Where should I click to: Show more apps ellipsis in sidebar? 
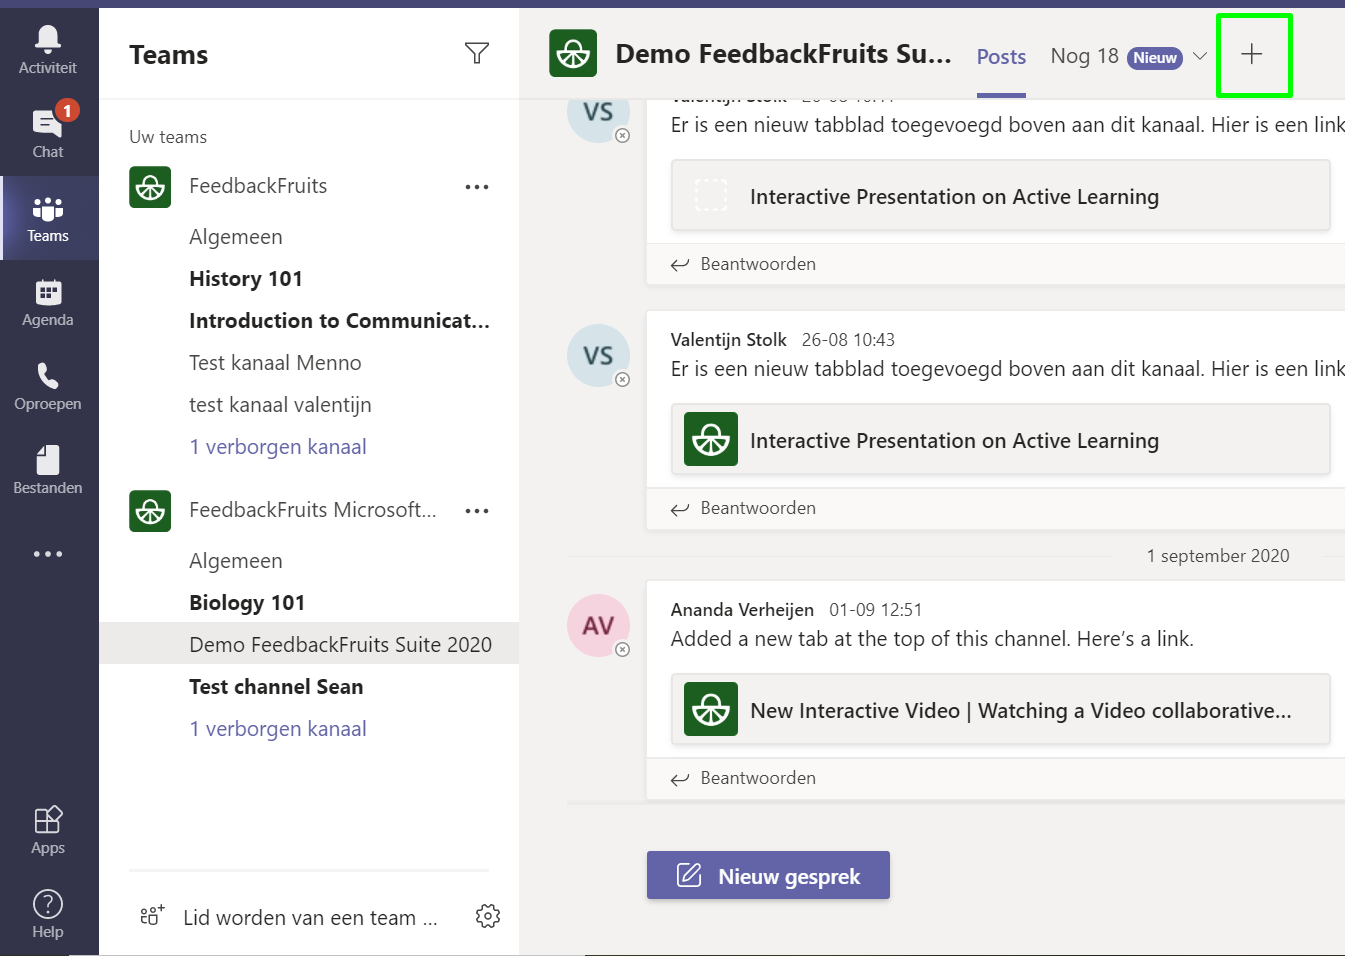(x=48, y=554)
